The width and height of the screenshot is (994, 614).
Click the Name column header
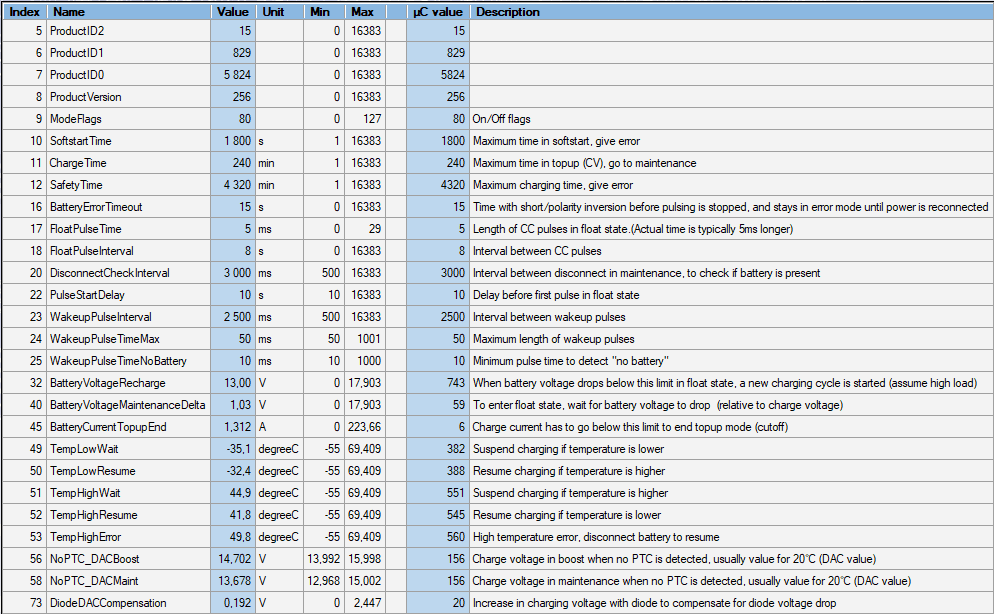click(x=128, y=12)
